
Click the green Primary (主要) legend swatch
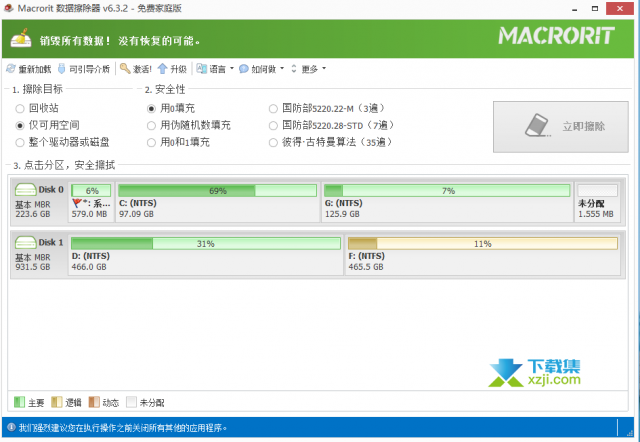tap(19, 402)
